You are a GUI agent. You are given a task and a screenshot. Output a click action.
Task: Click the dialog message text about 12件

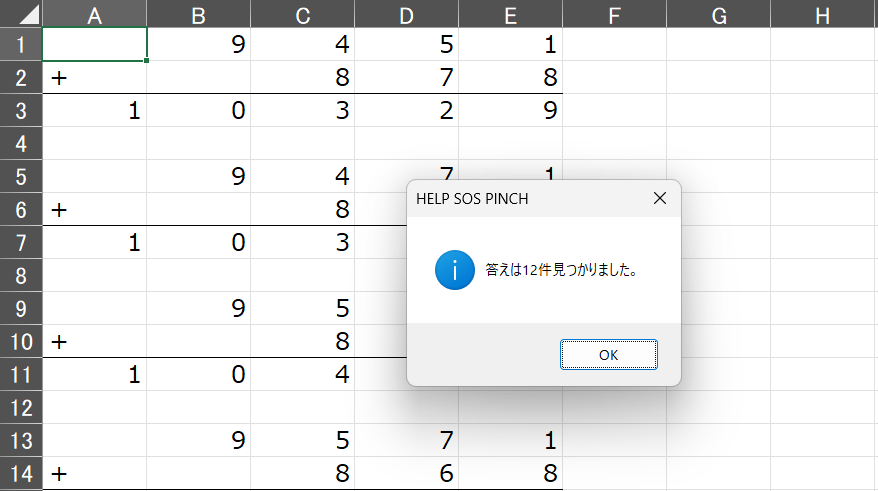click(562, 270)
